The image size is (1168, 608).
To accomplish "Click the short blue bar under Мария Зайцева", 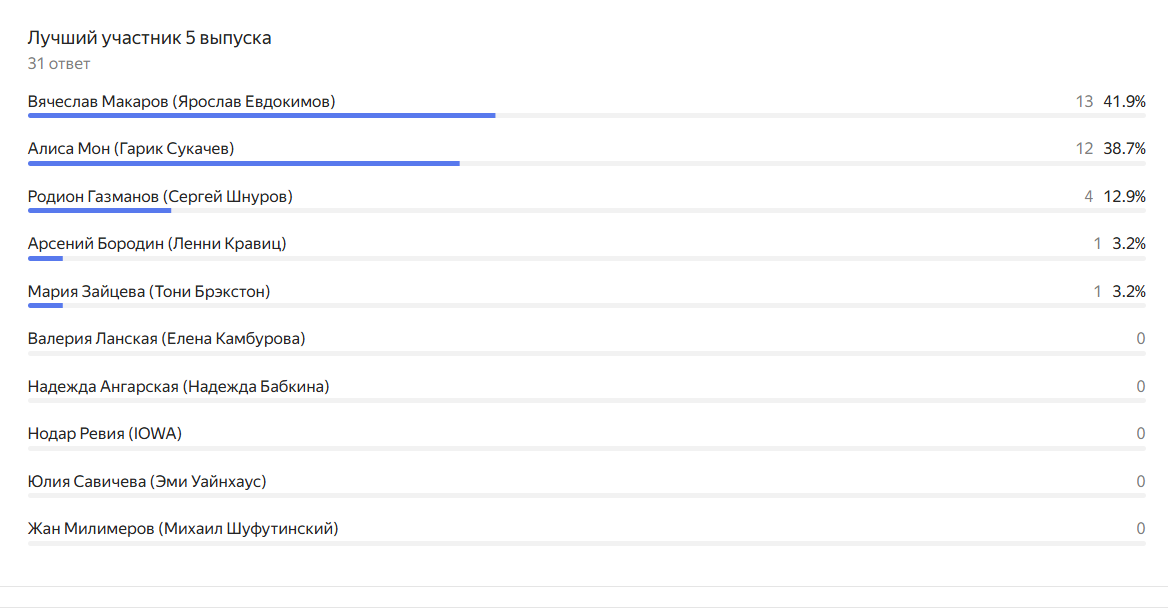I will point(45,305).
